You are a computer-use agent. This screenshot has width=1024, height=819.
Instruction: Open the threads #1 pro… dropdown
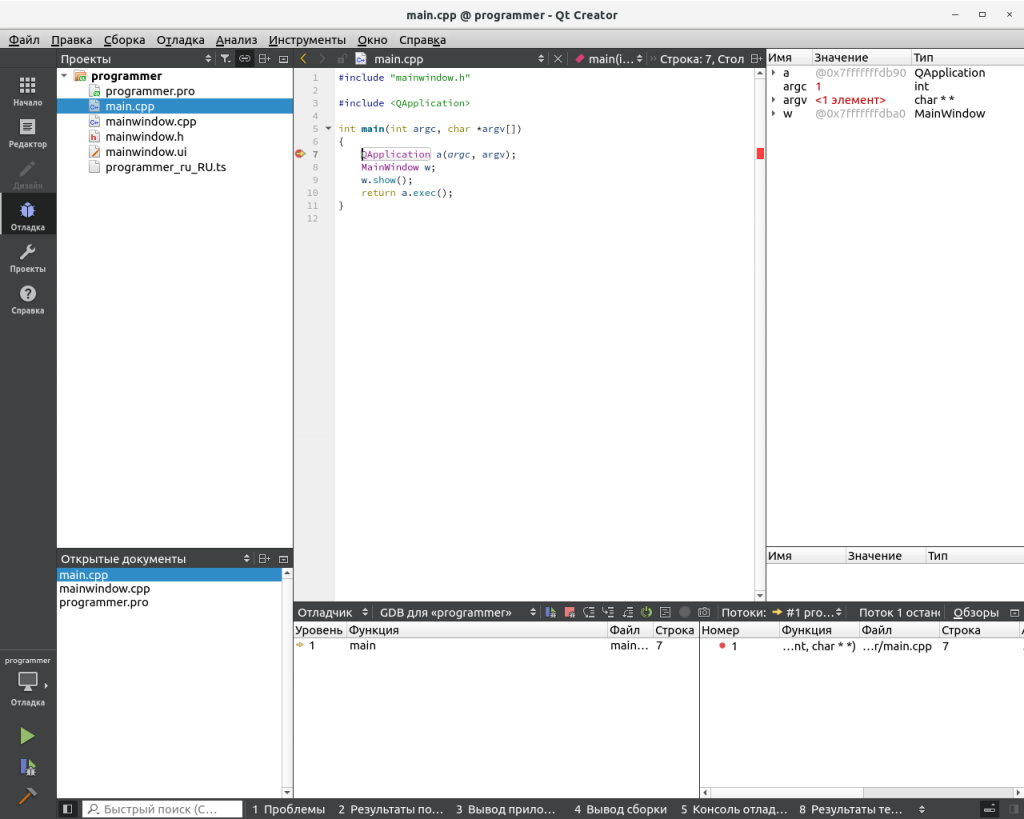pos(807,612)
